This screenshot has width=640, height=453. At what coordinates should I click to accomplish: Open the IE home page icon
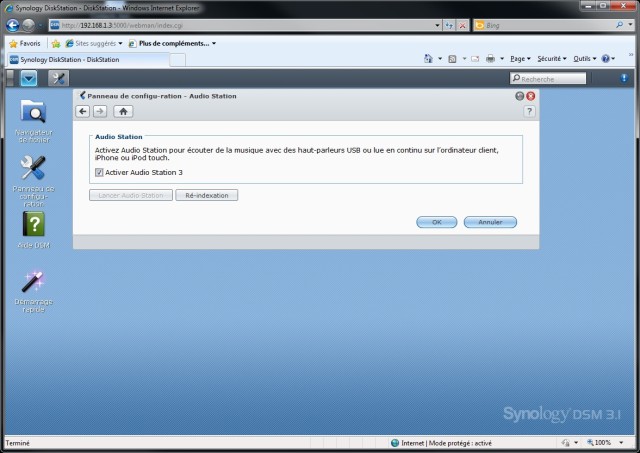(x=428, y=59)
